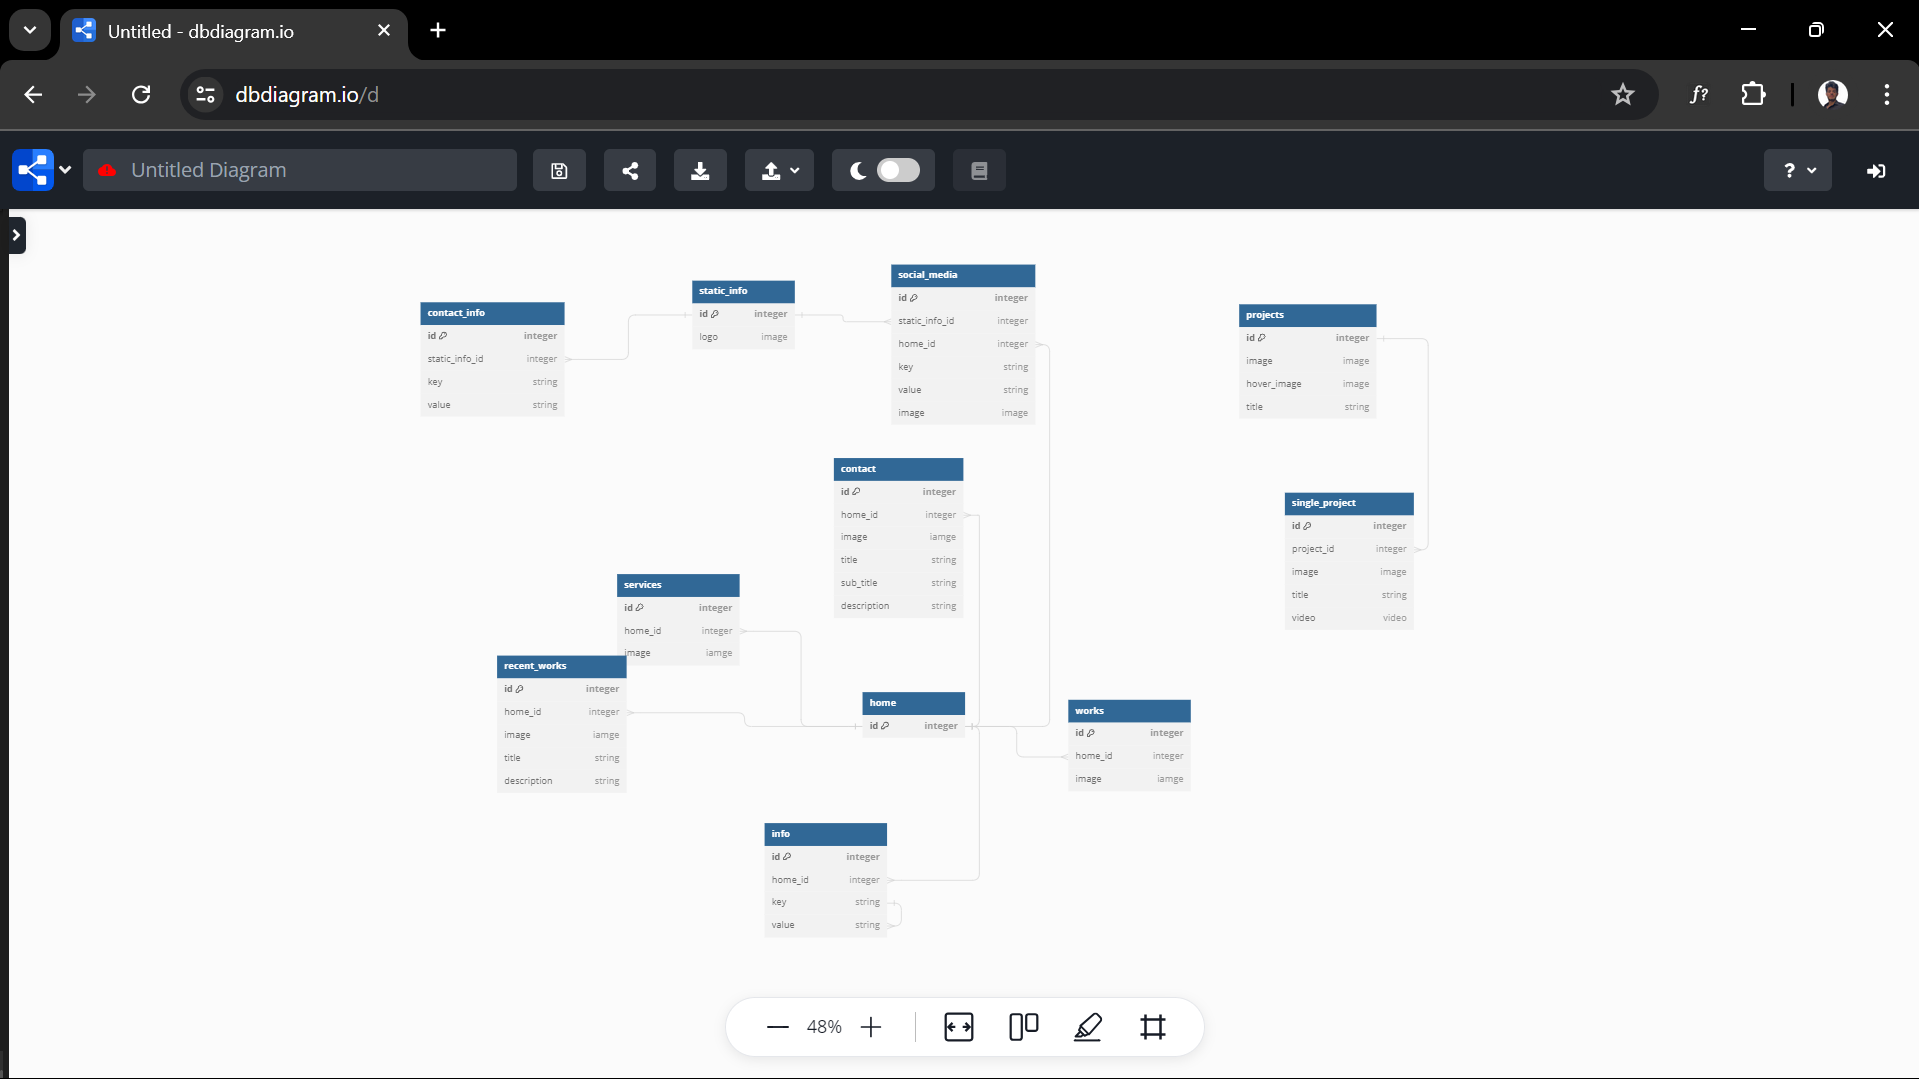
Task: Click the download export icon
Action: (x=700, y=171)
